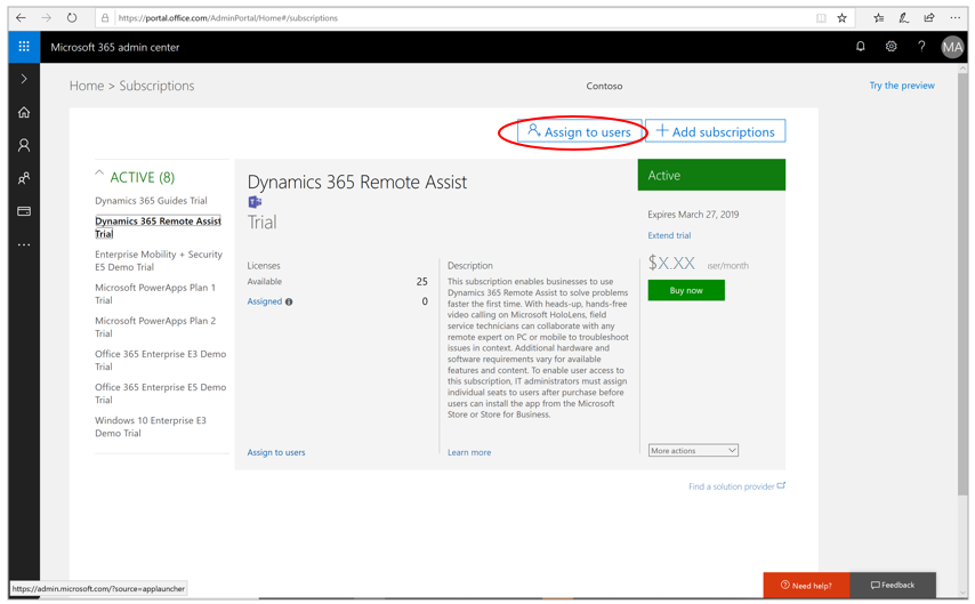975x604 pixels.
Task: Click the Active status banner
Action: click(711, 175)
